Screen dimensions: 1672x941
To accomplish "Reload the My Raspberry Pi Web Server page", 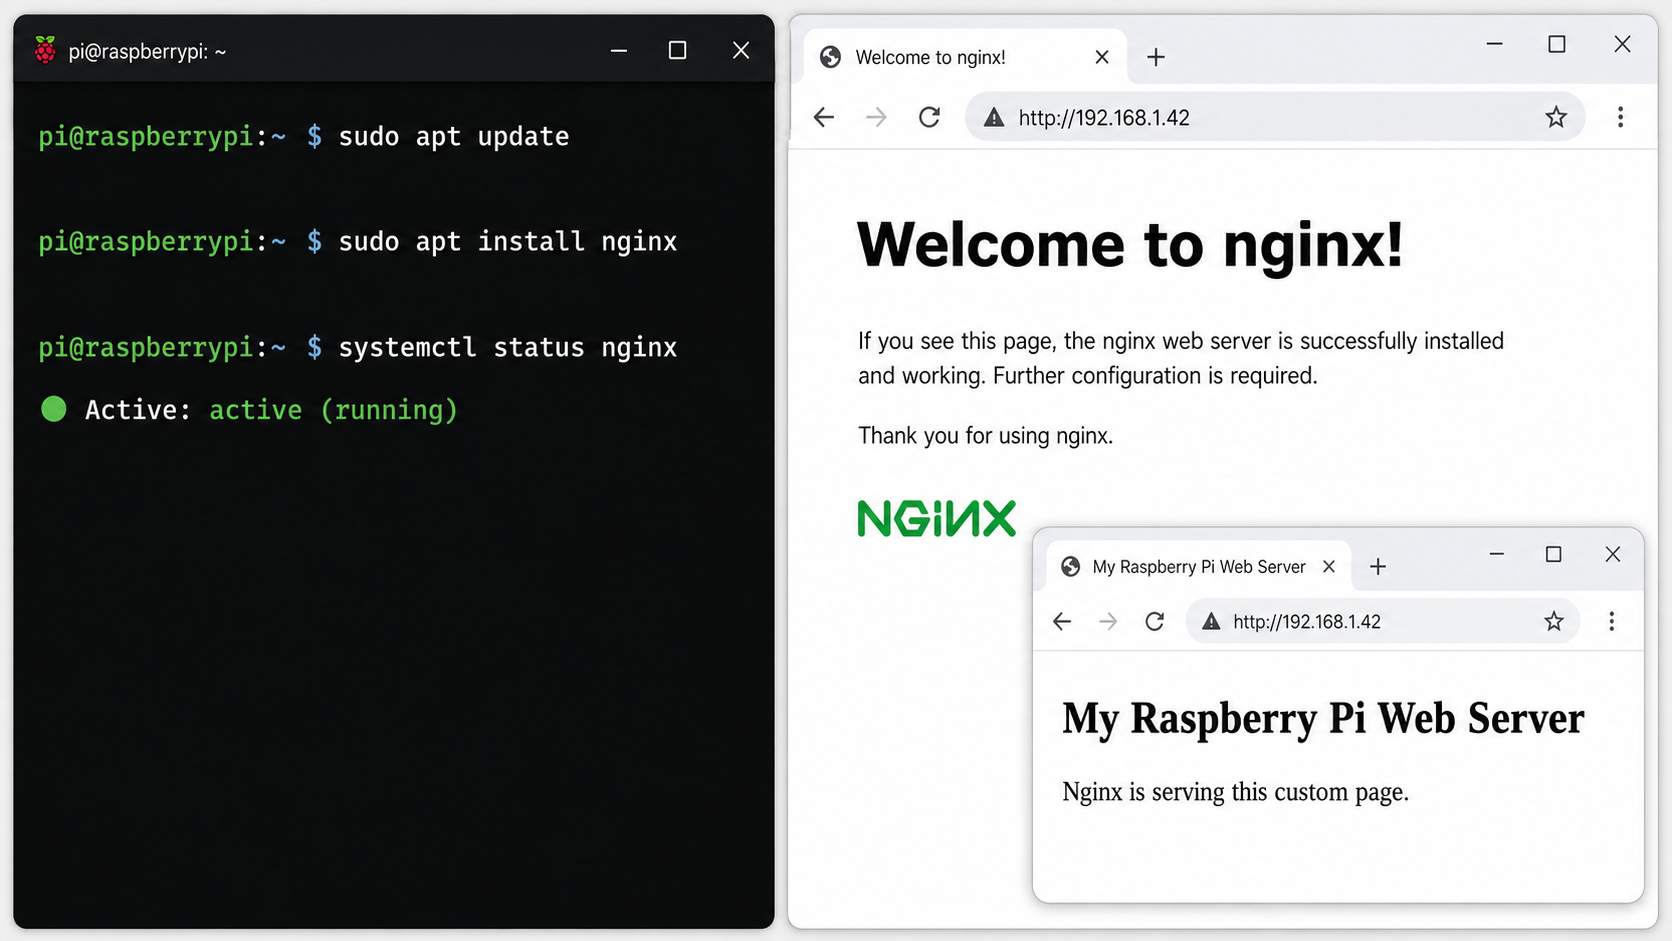I will (x=1154, y=622).
